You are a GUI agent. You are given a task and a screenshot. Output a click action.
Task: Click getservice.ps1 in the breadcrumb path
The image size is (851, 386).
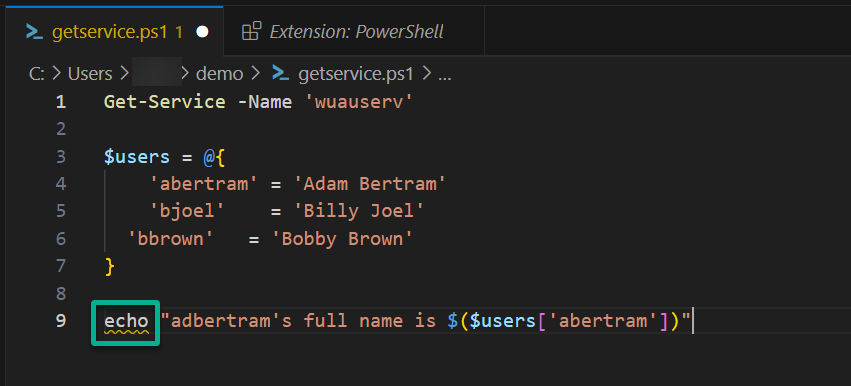356,73
